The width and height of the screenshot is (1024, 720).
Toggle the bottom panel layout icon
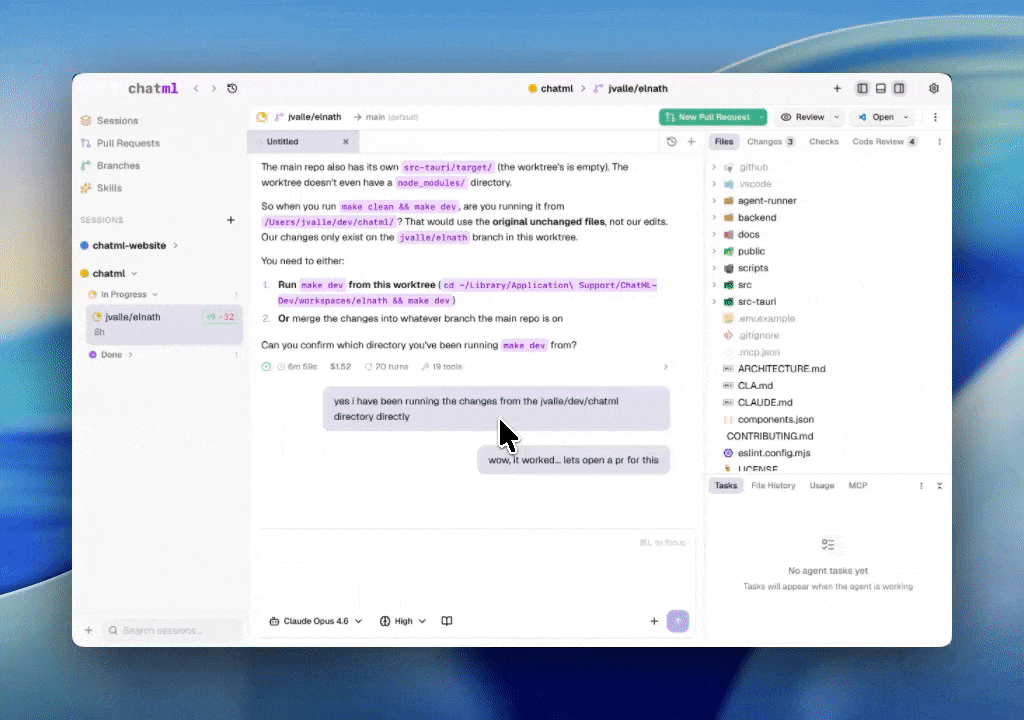pos(880,88)
